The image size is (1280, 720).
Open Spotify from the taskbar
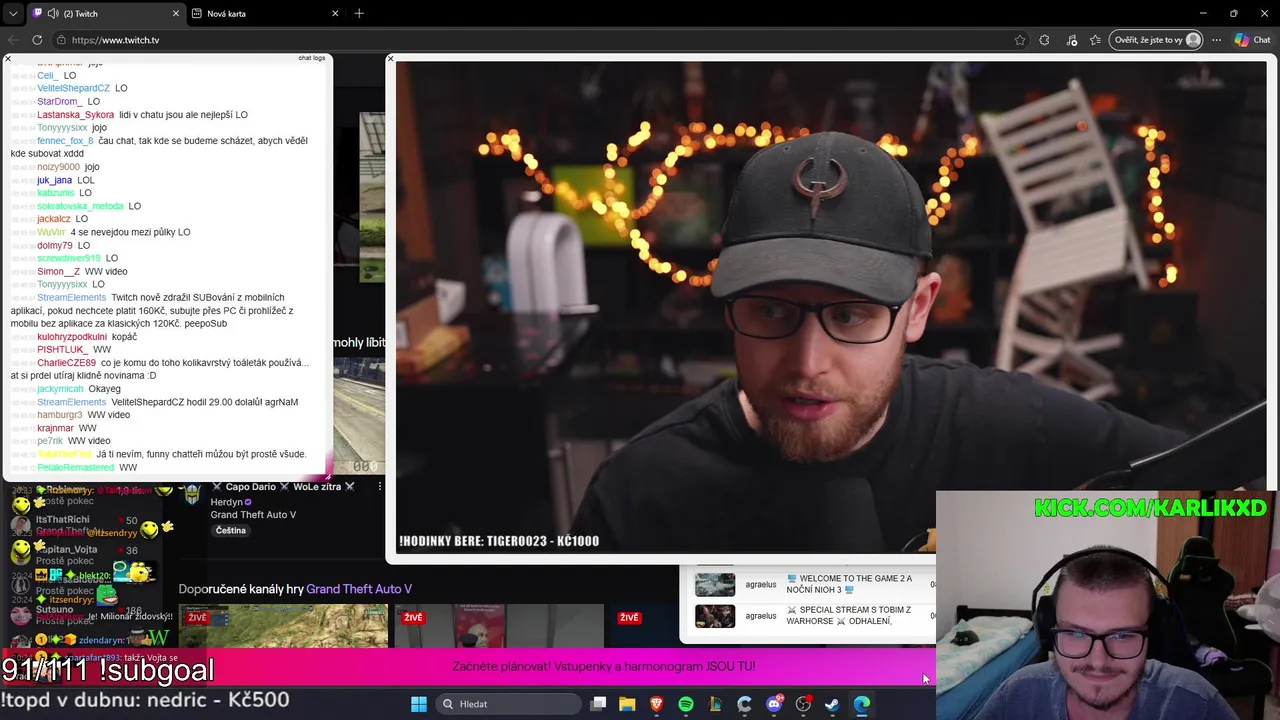point(686,704)
